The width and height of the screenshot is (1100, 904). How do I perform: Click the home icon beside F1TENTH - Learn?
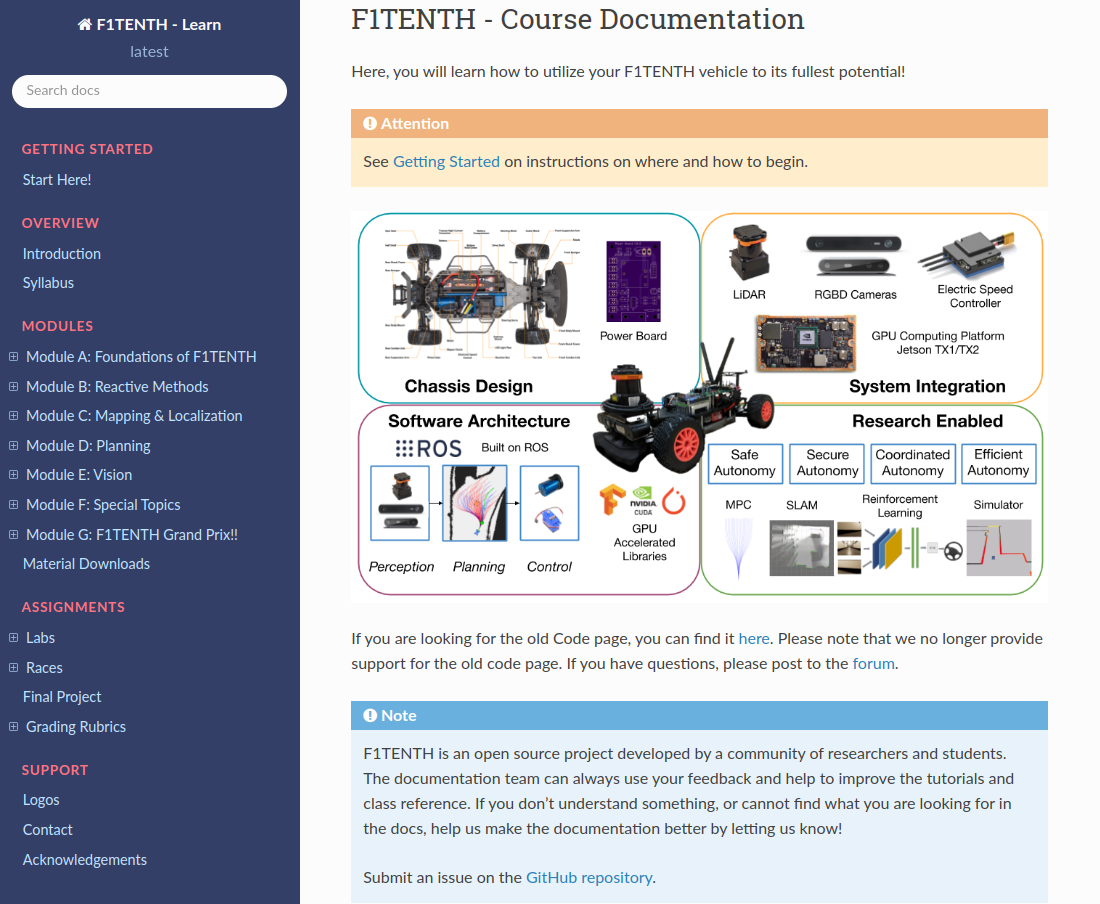84,25
